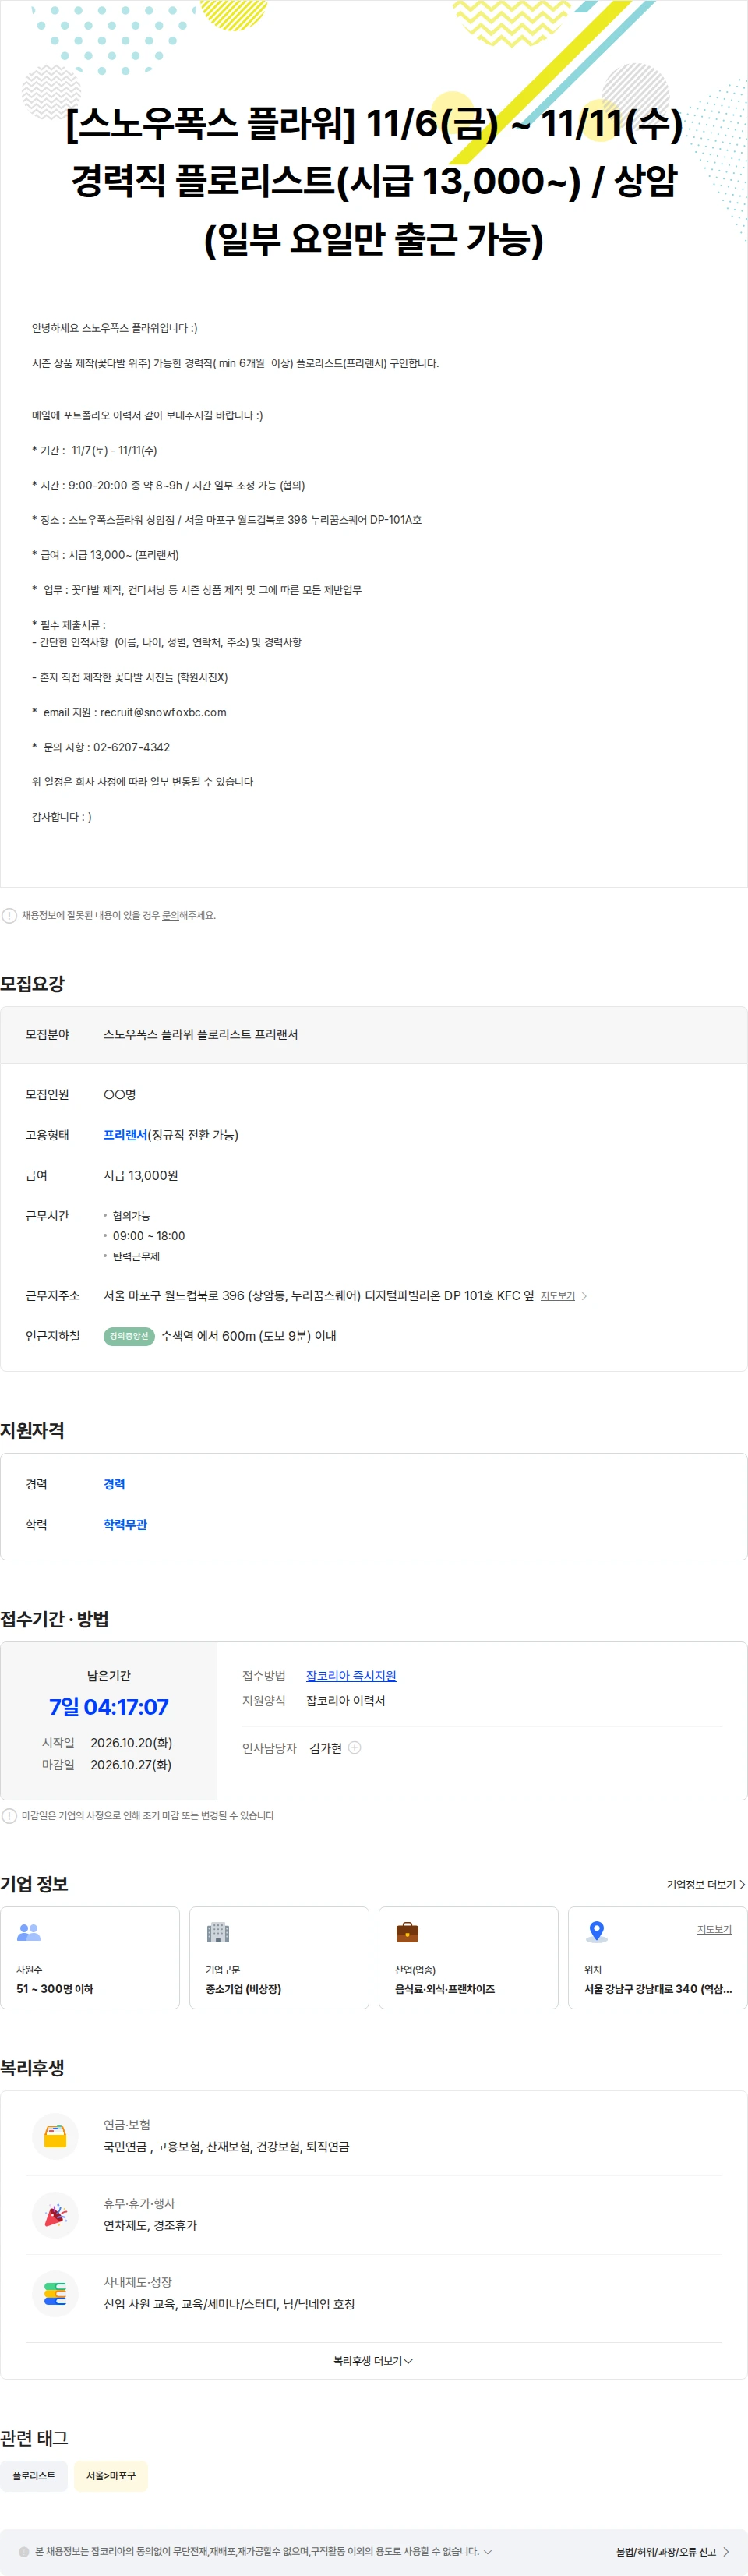The height and width of the screenshot is (2576, 748).
Task: Click the 시급 13,000원 salary value
Action: pos(141,1175)
